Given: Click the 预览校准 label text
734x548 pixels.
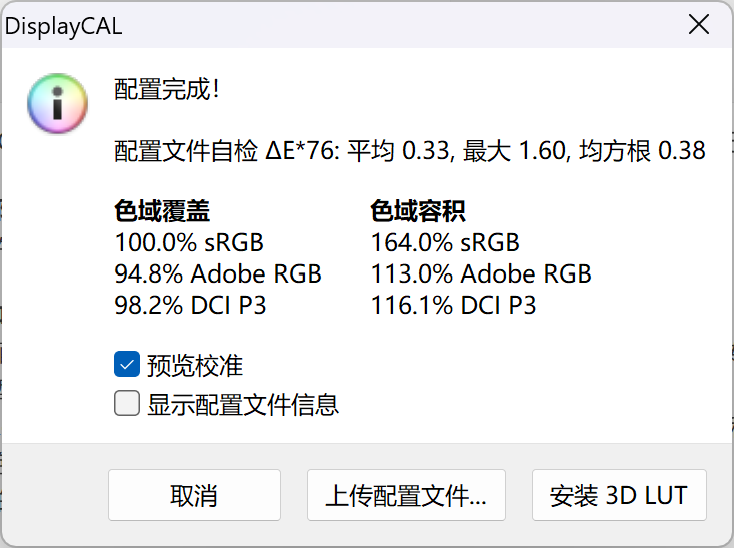Looking at the screenshot, I should tap(195, 365).
